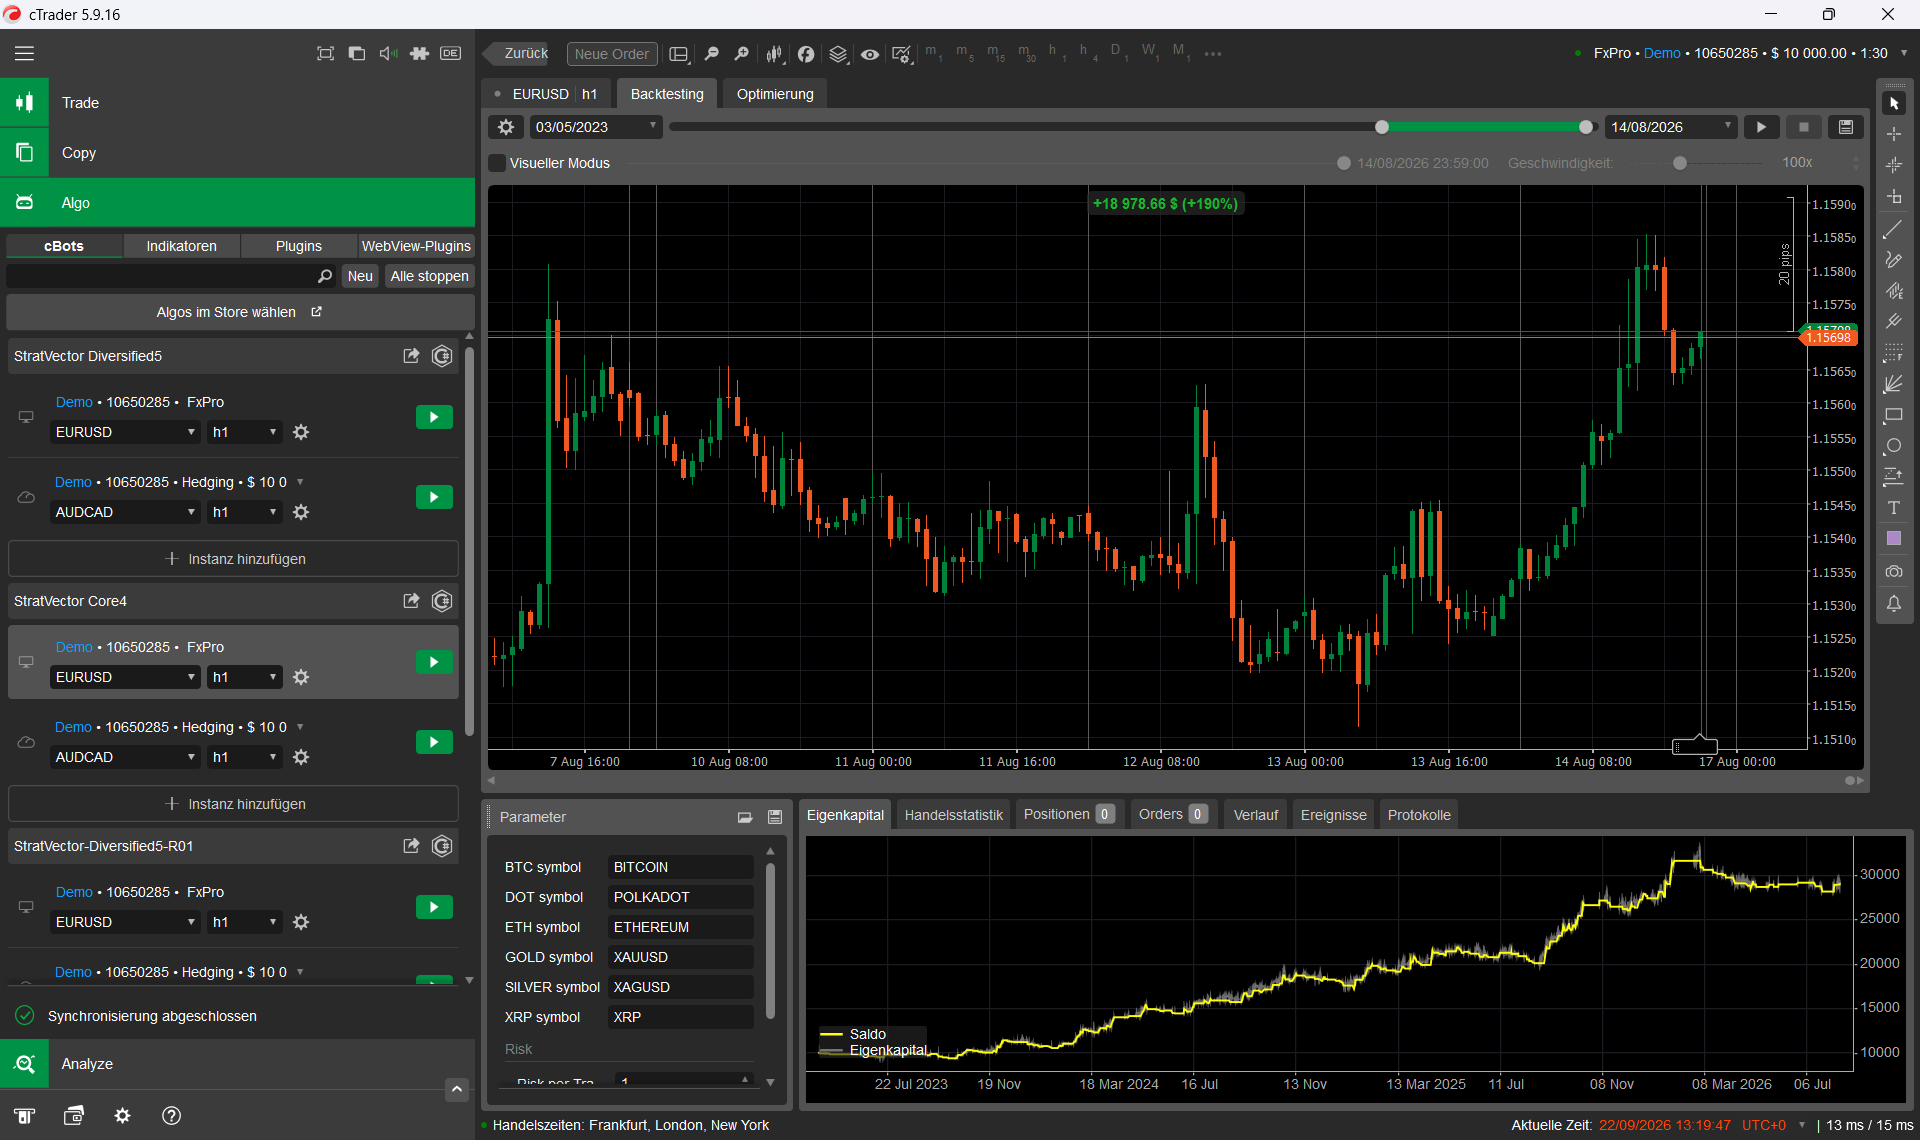Start StratVector Diversified5 AUDCAD instance
This screenshot has width=1920, height=1140.
pyautogui.click(x=434, y=497)
